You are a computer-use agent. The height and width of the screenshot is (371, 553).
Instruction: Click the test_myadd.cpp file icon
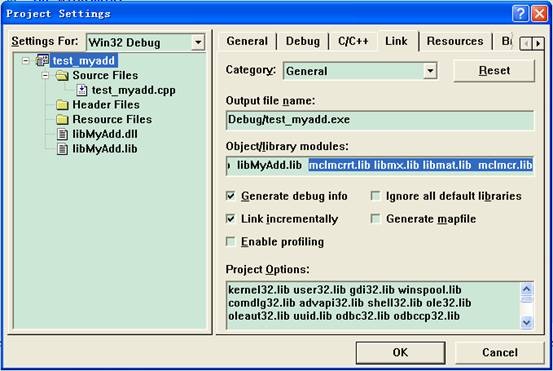[82, 90]
